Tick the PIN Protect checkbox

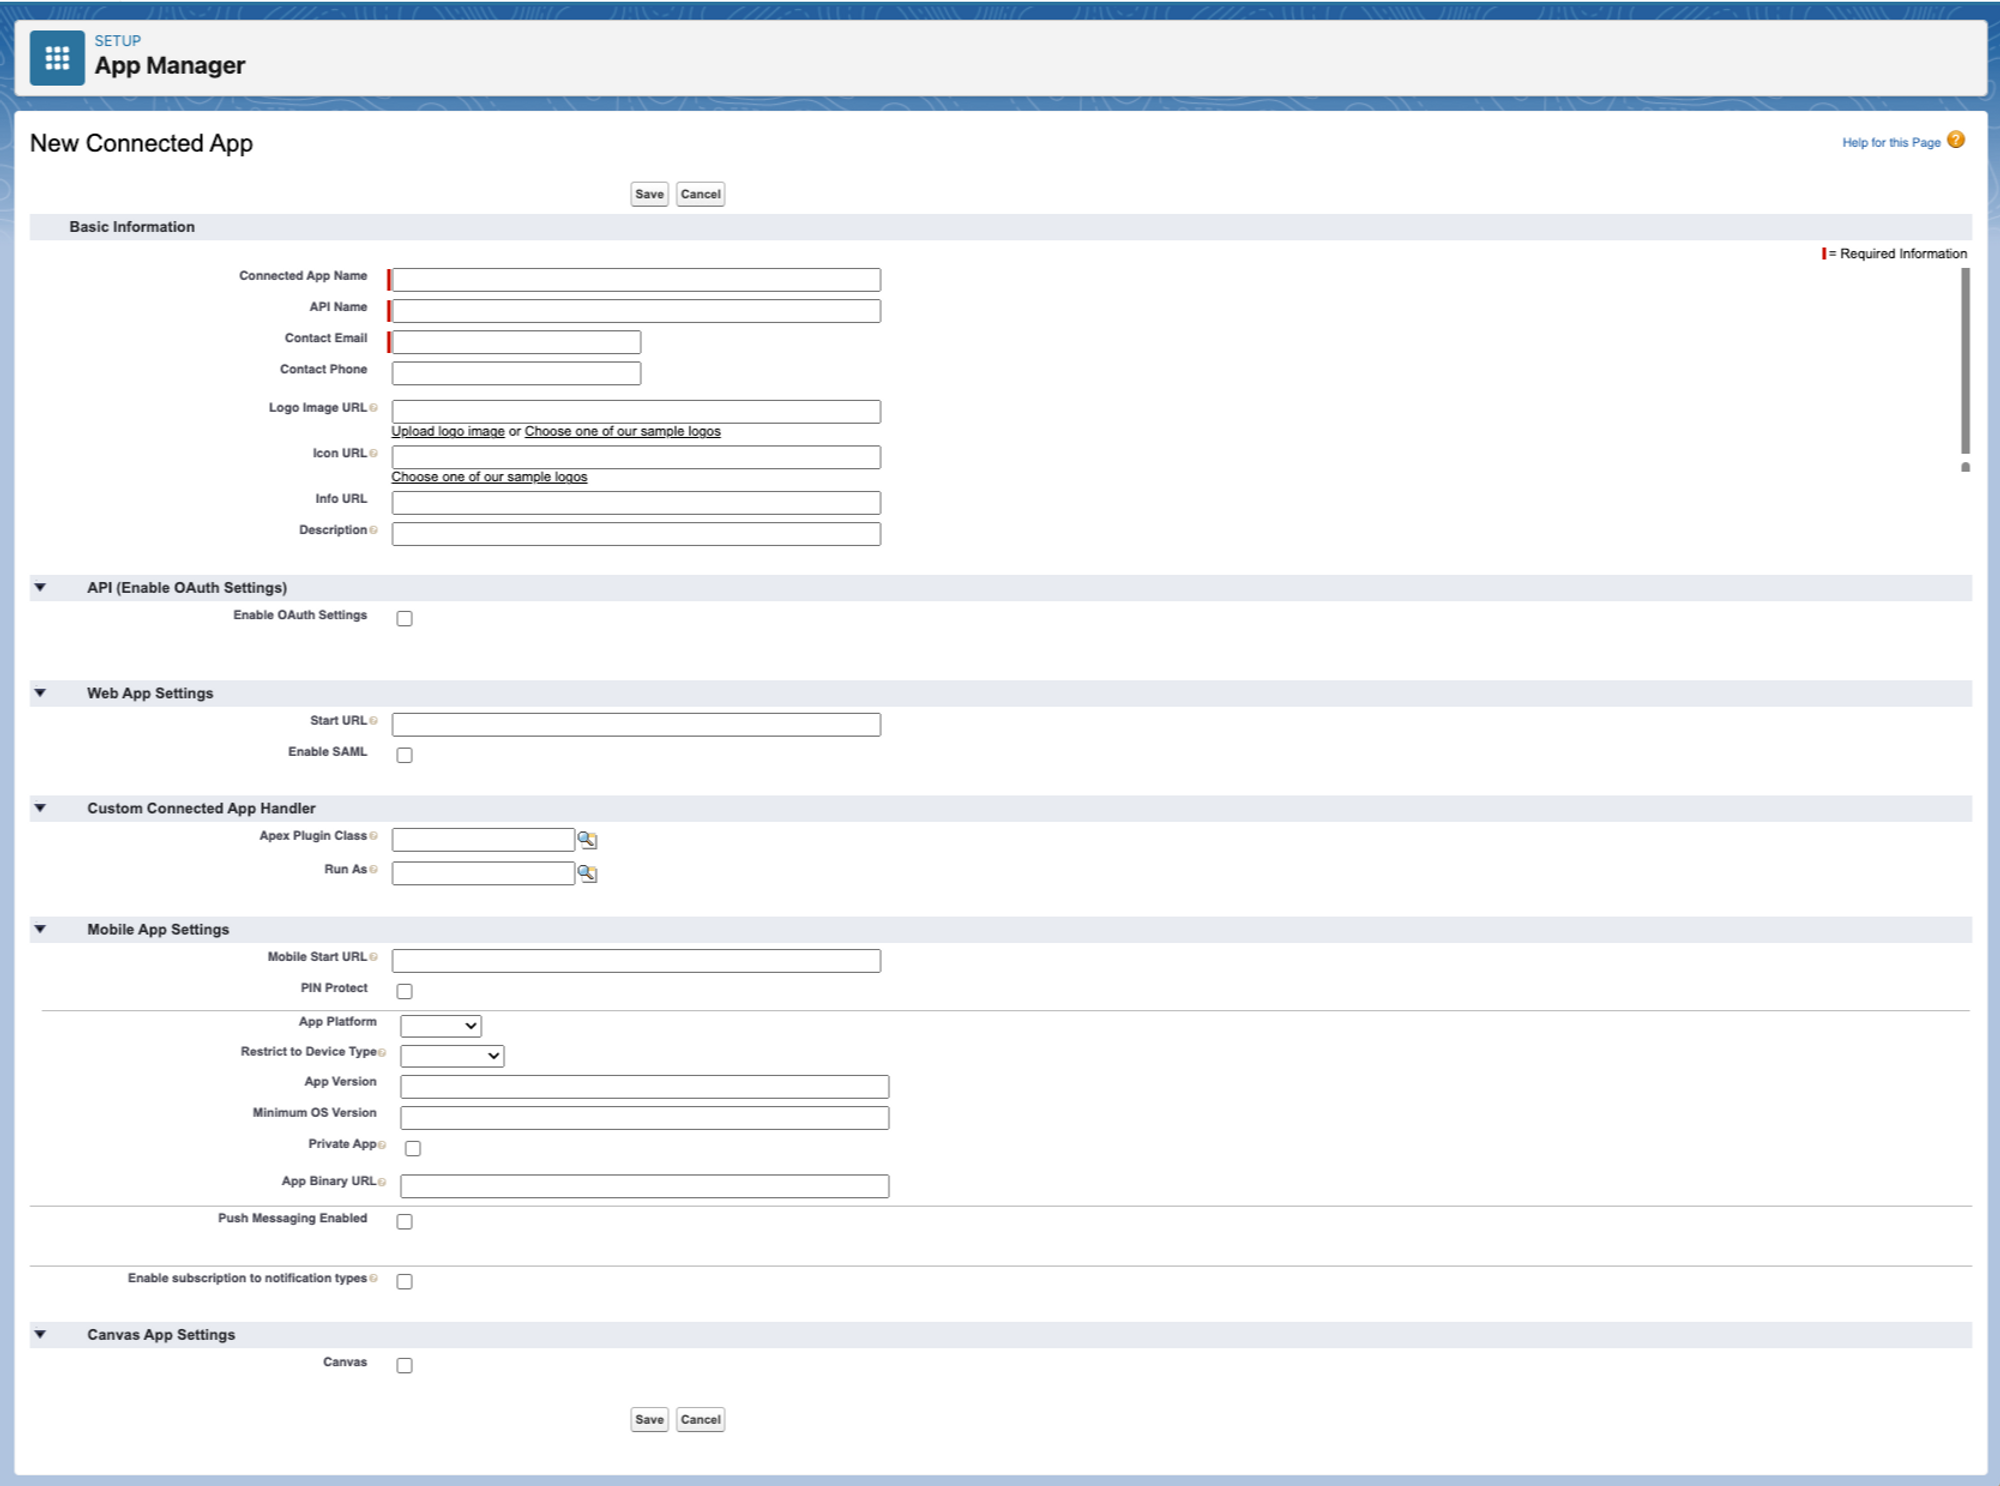click(x=404, y=991)
